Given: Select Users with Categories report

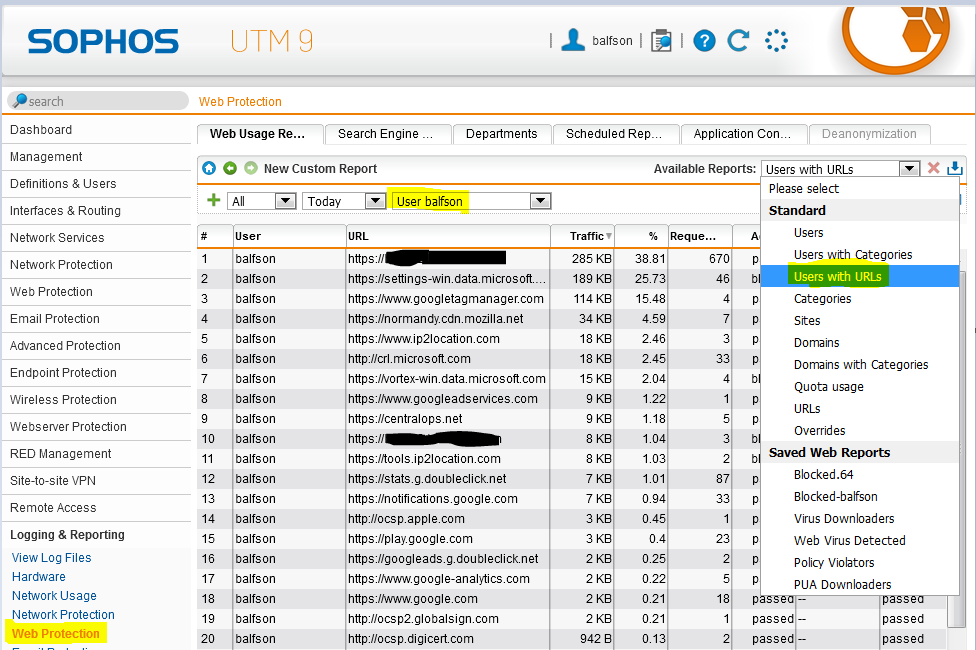Looking at the screenshot, I should [x=860, y=255].
